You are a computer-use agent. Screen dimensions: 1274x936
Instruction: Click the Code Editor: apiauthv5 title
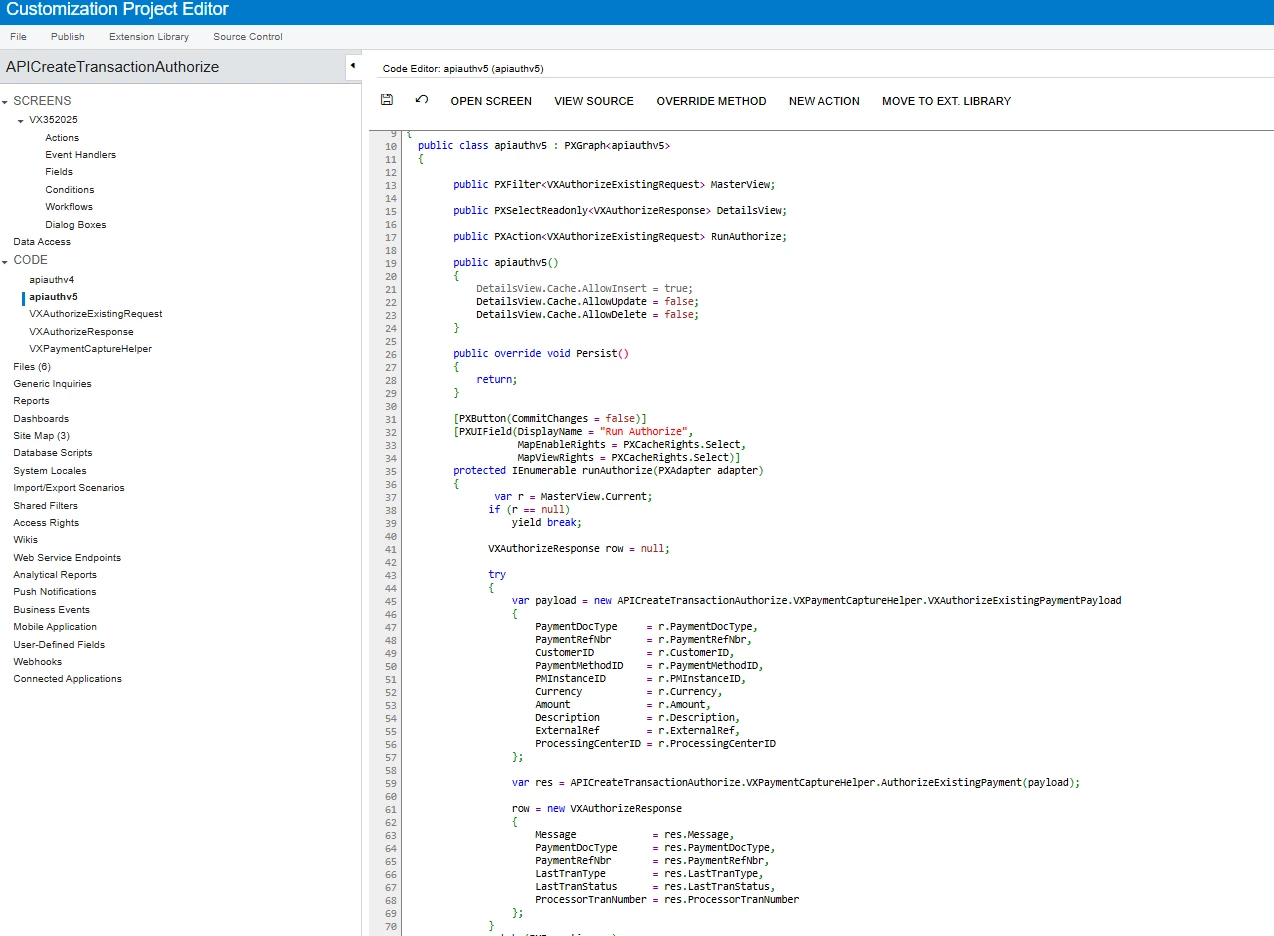pyautogui.click(x=463, y=69)
